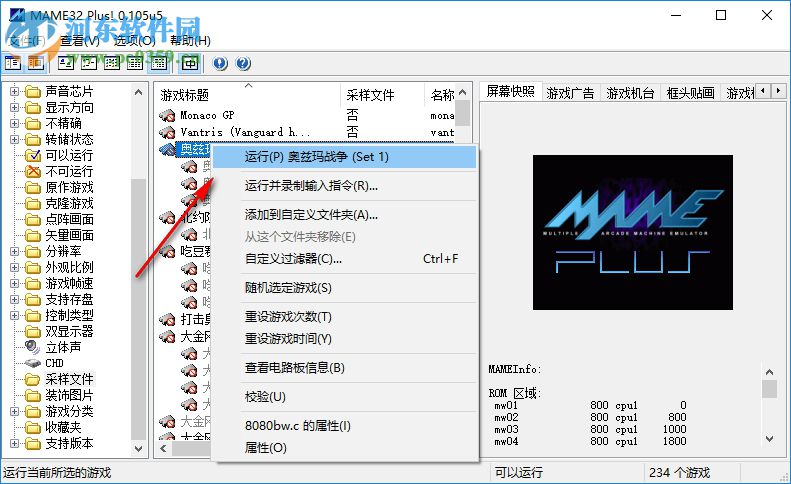
Task: Expand the 显示方向 tree node
Action: (14, 107)
